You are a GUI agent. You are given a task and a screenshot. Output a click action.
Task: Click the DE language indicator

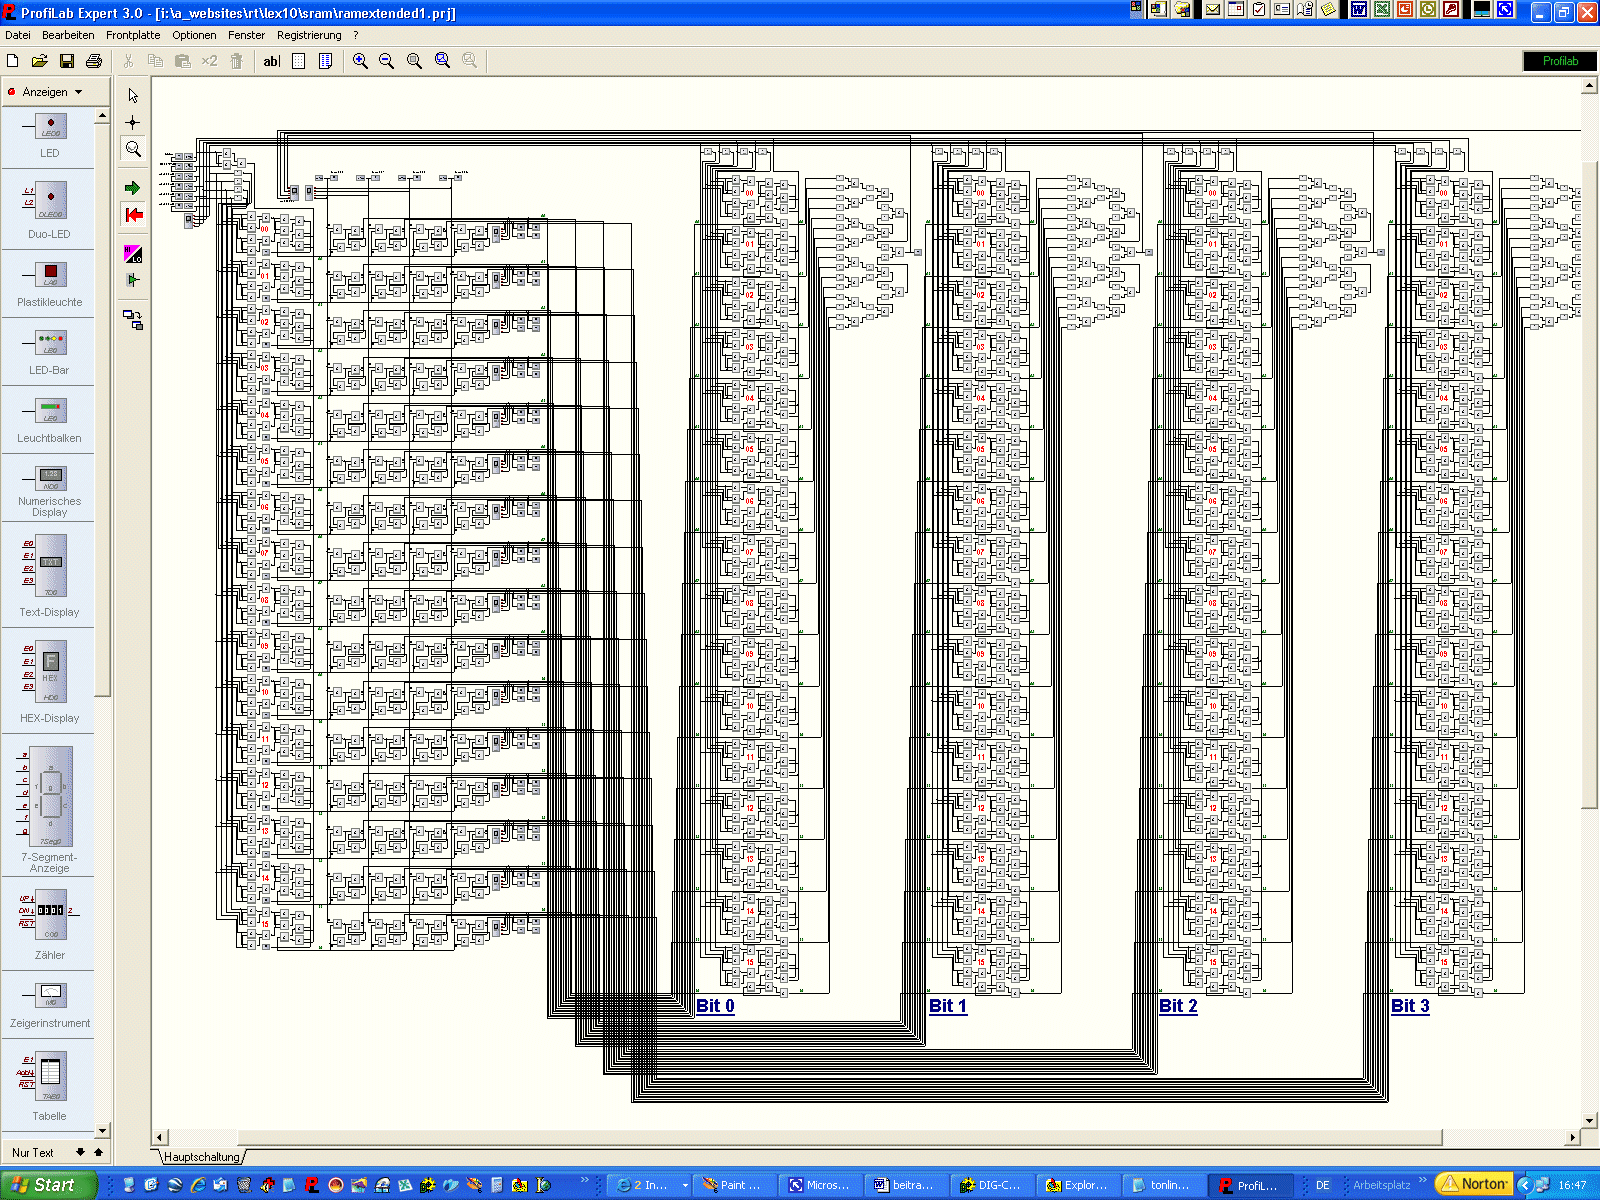[1323, 1185]
